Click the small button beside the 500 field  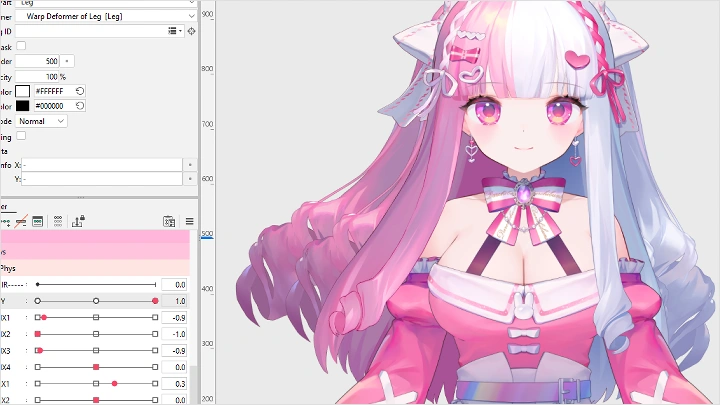[x=67, y=61]
